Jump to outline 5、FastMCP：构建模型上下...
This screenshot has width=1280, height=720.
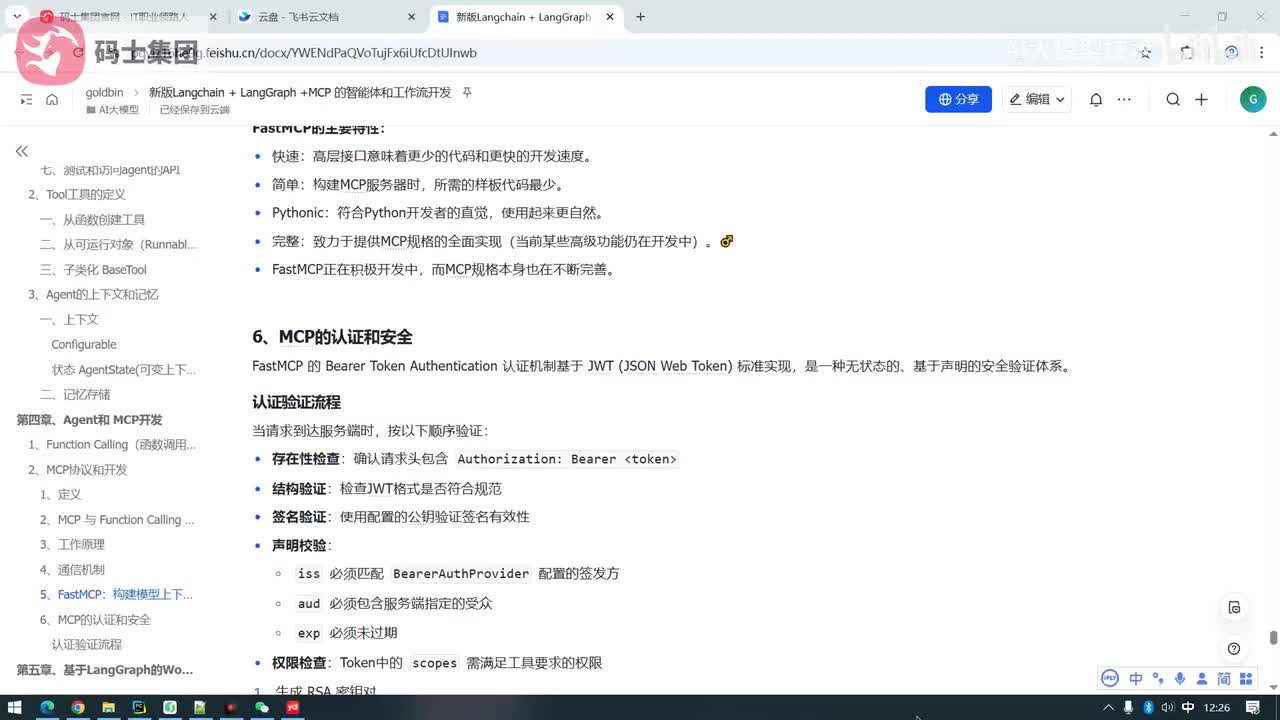point(116,594)
